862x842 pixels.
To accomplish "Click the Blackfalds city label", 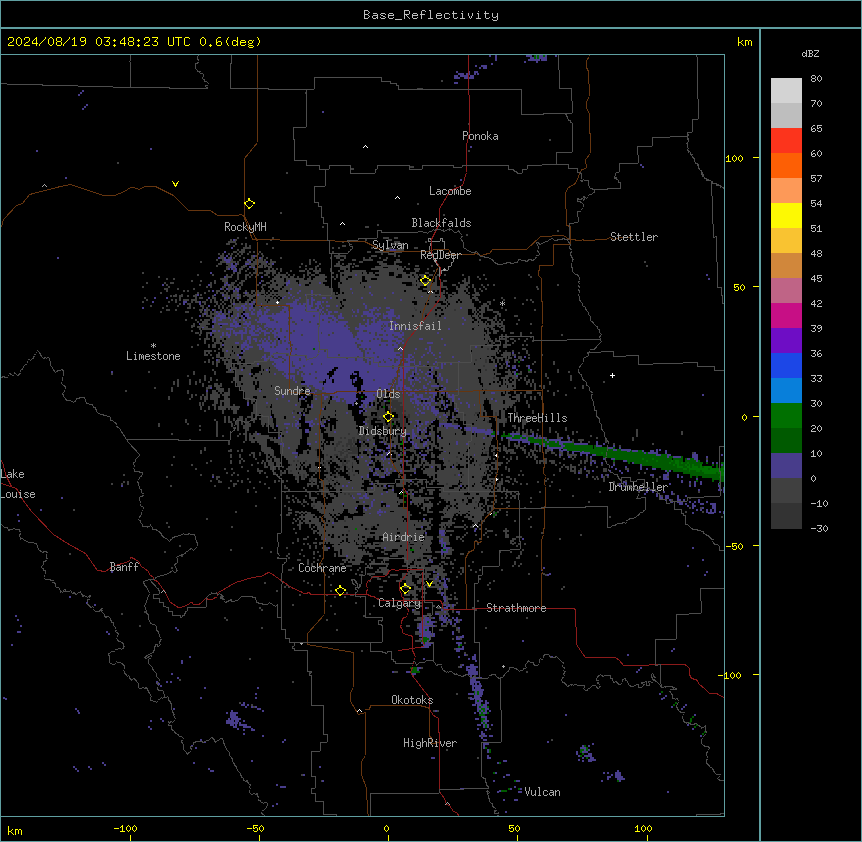I will (x=441, y=223).
